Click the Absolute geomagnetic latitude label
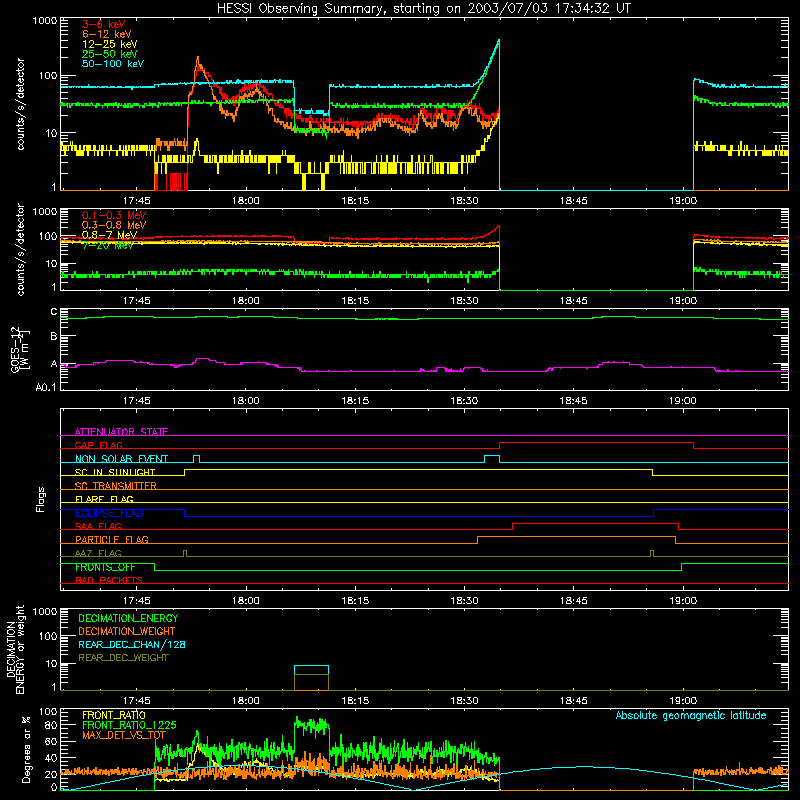 [691, 715]
